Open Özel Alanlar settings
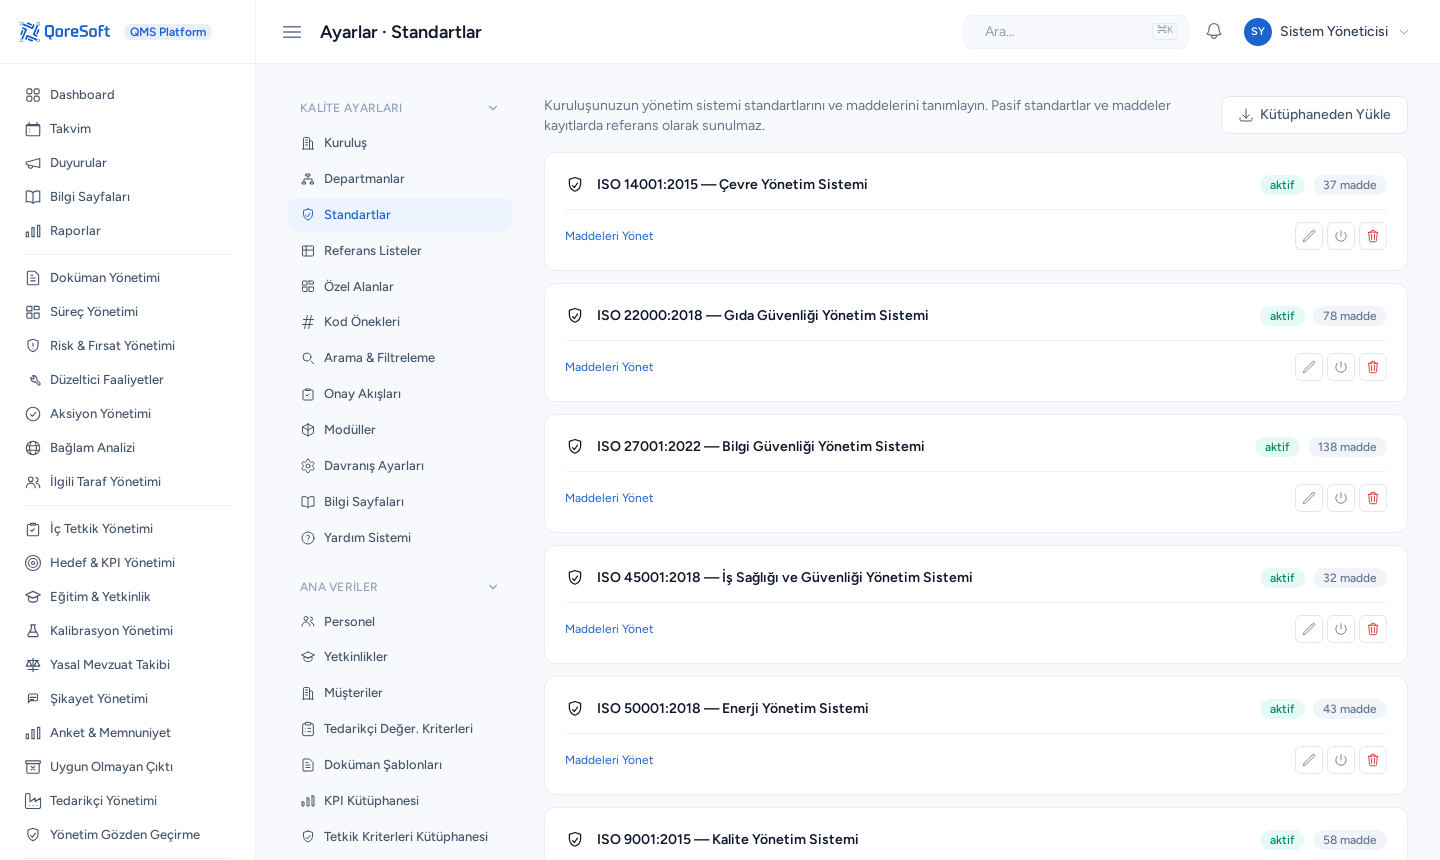Screen dimensions: 1440x860 click(400, 287)
